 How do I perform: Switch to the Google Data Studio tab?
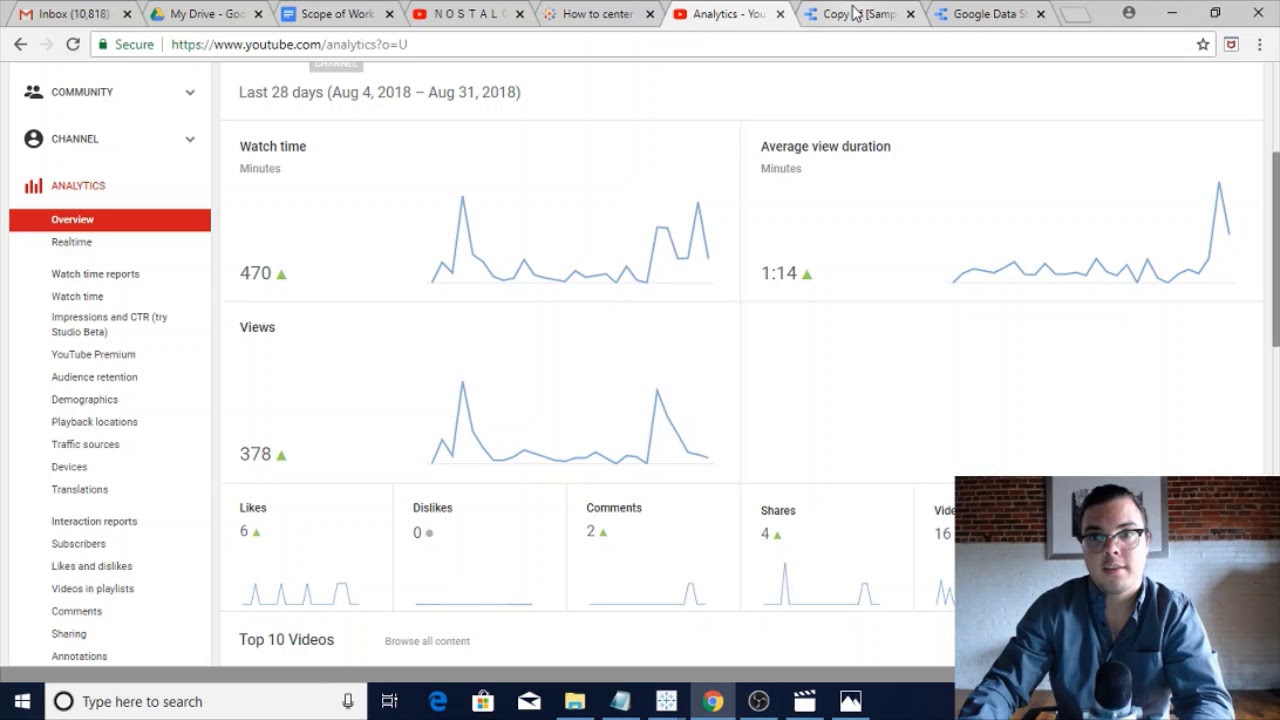coord(990,14)
